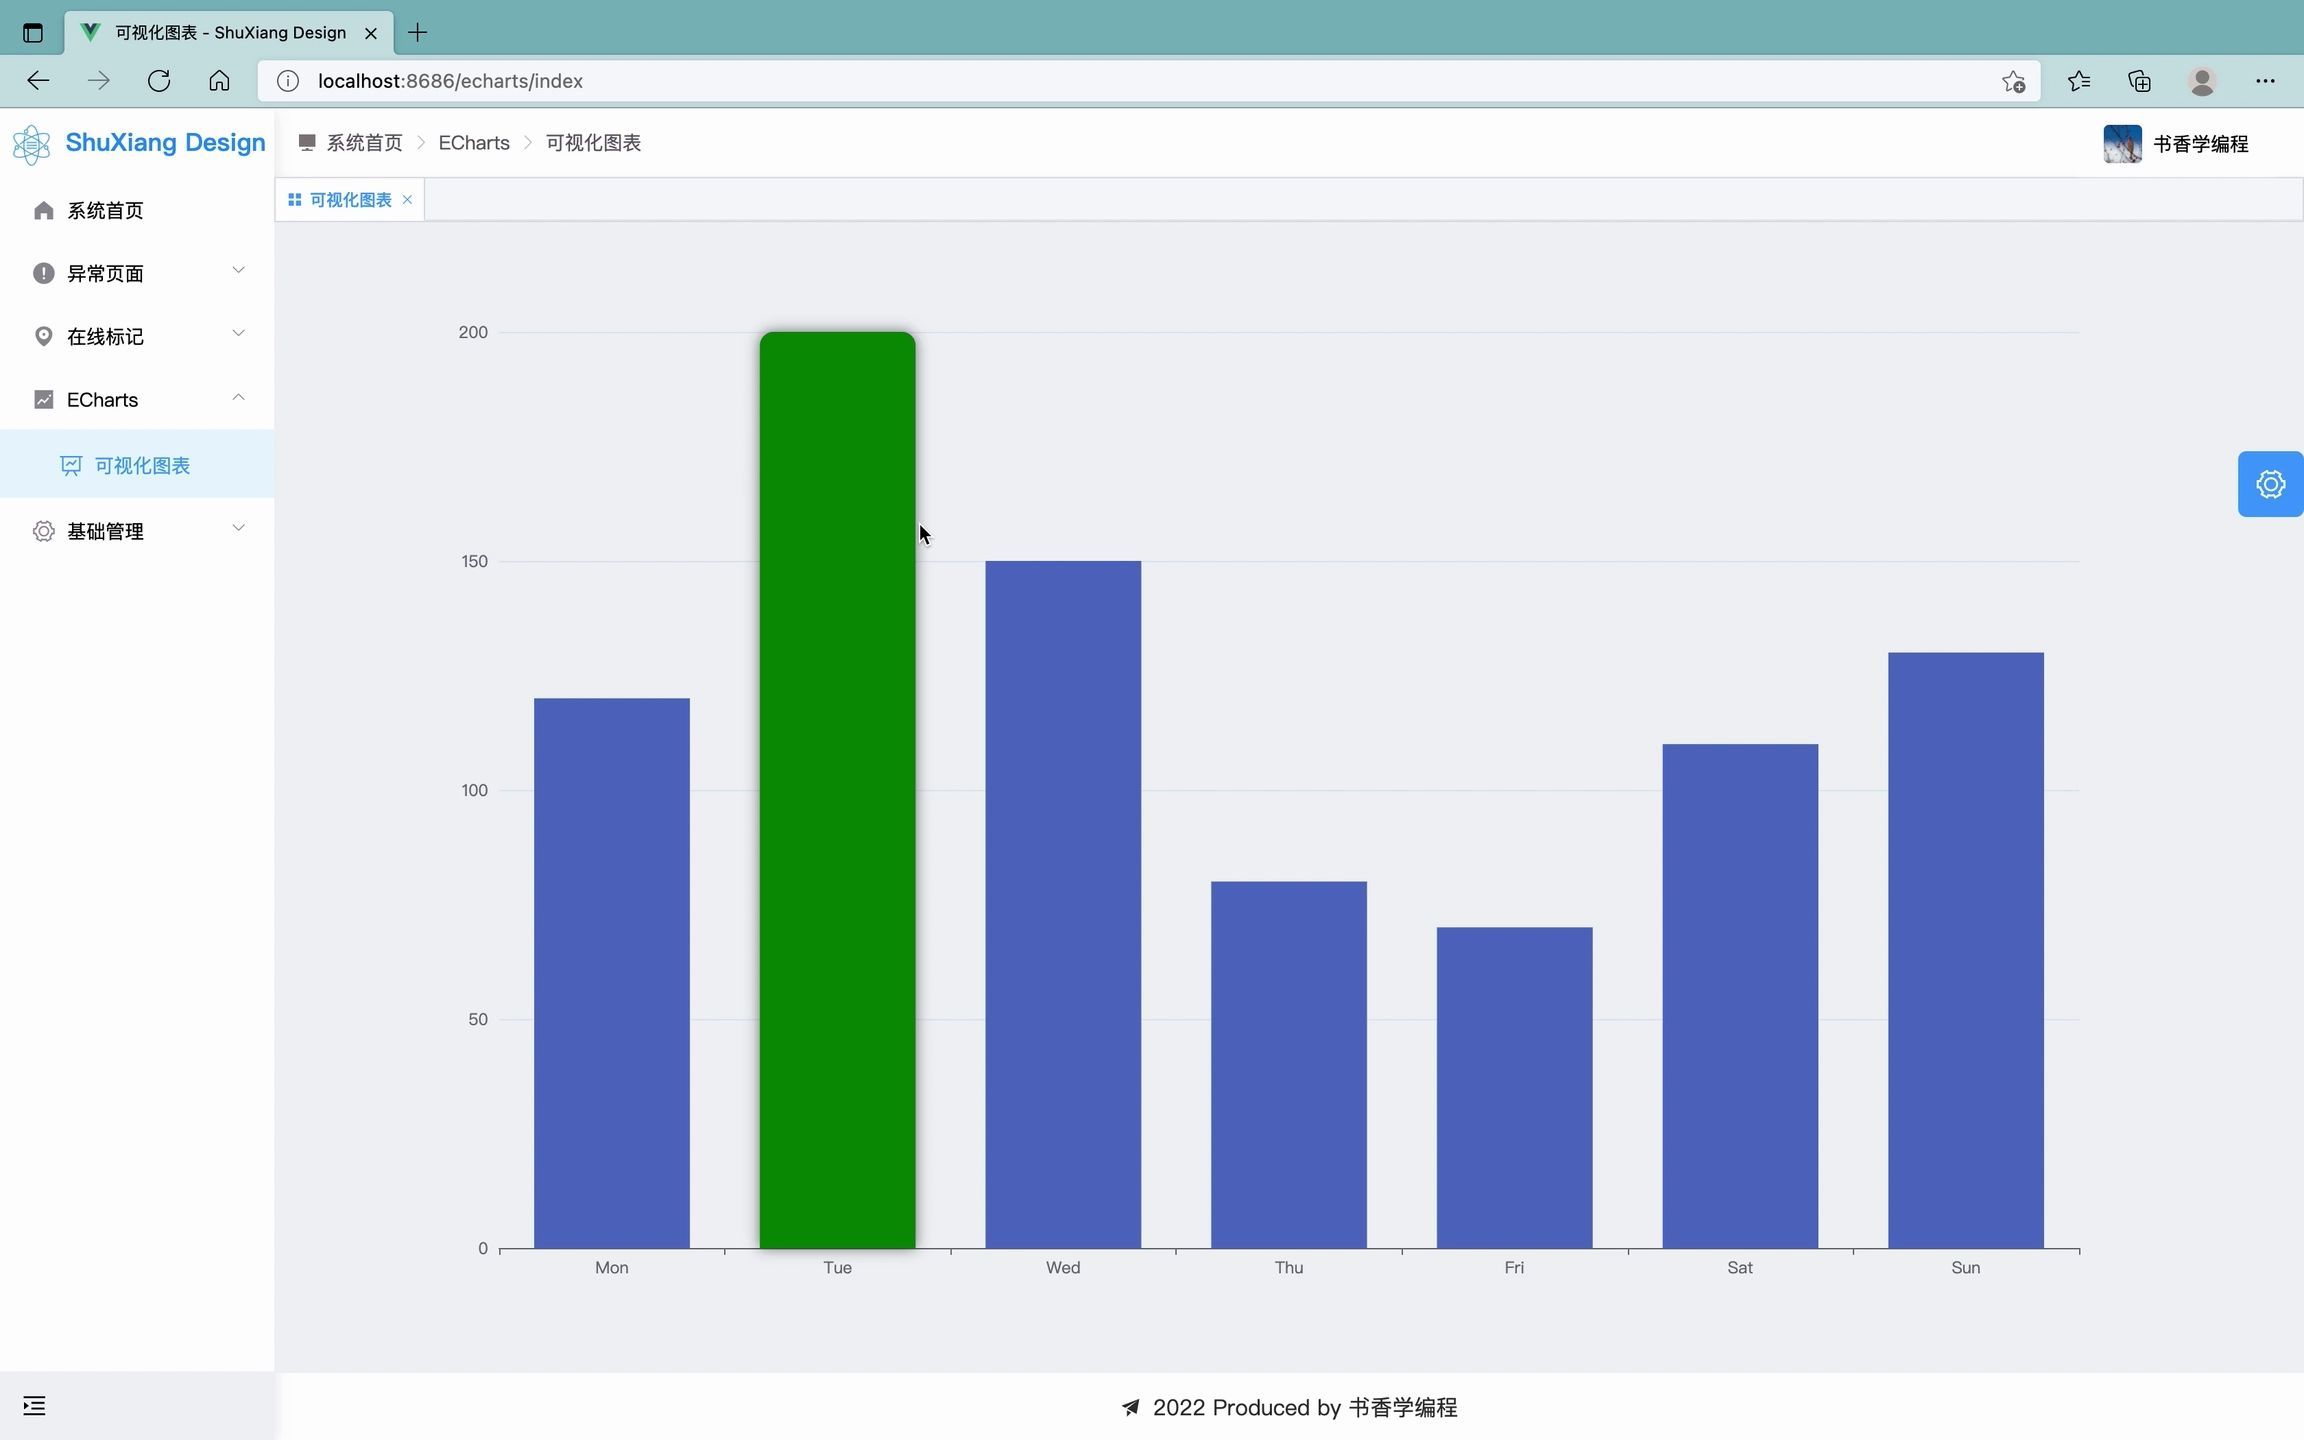Click the Sat bar in the chart
2304x1440 pixels.
[1740, 996]
